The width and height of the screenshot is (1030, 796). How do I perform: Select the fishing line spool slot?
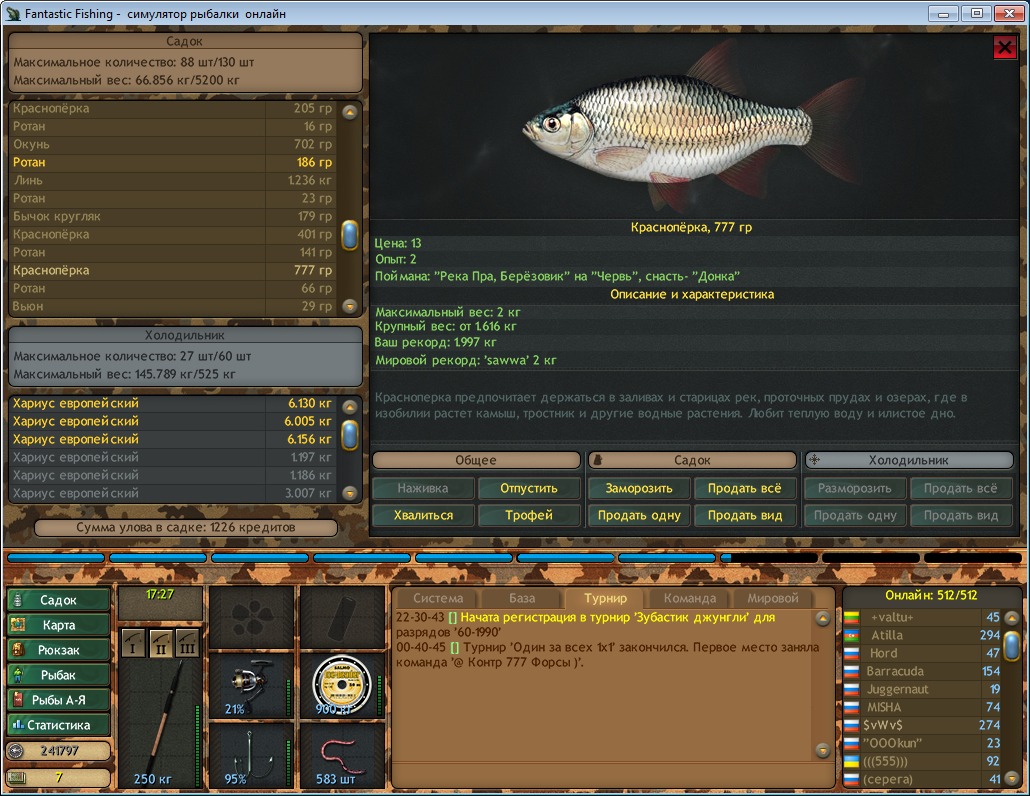[342, 683]
